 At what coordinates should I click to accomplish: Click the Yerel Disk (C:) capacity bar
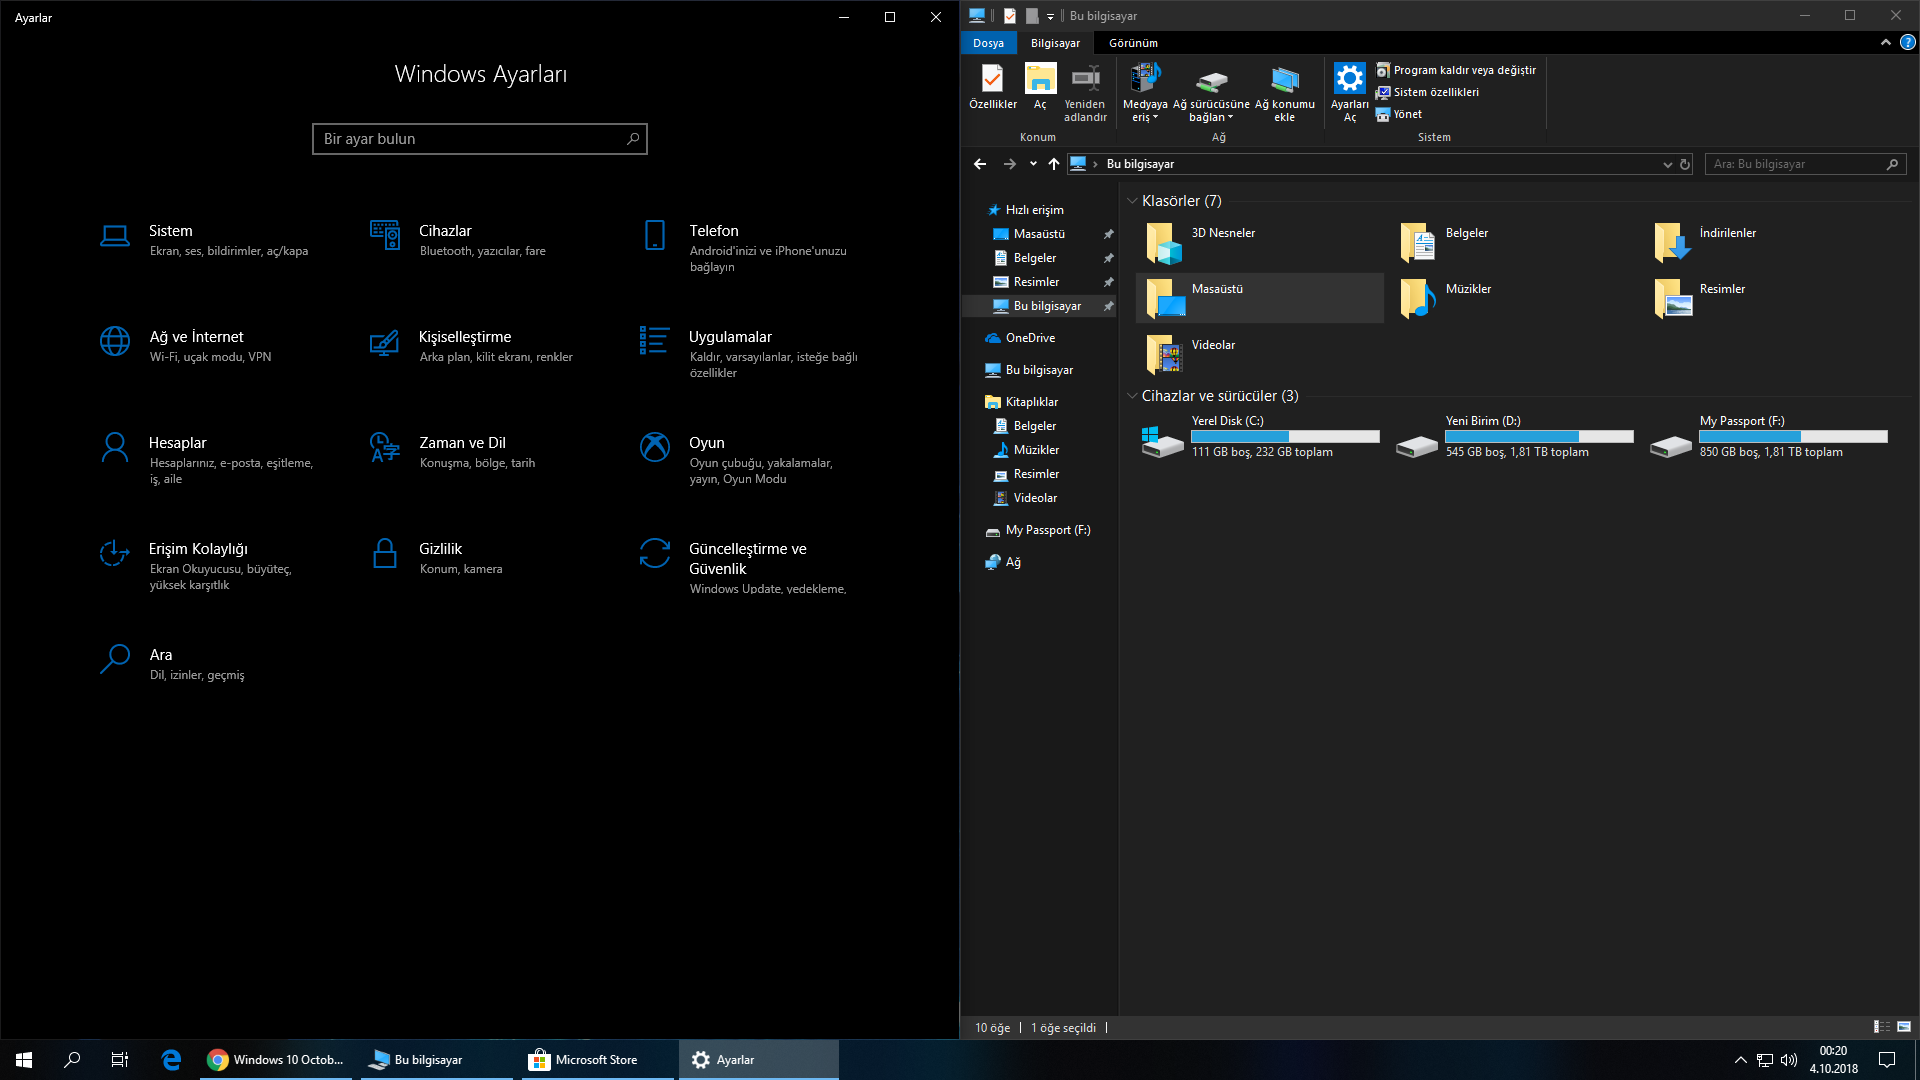coord(1285,436)
